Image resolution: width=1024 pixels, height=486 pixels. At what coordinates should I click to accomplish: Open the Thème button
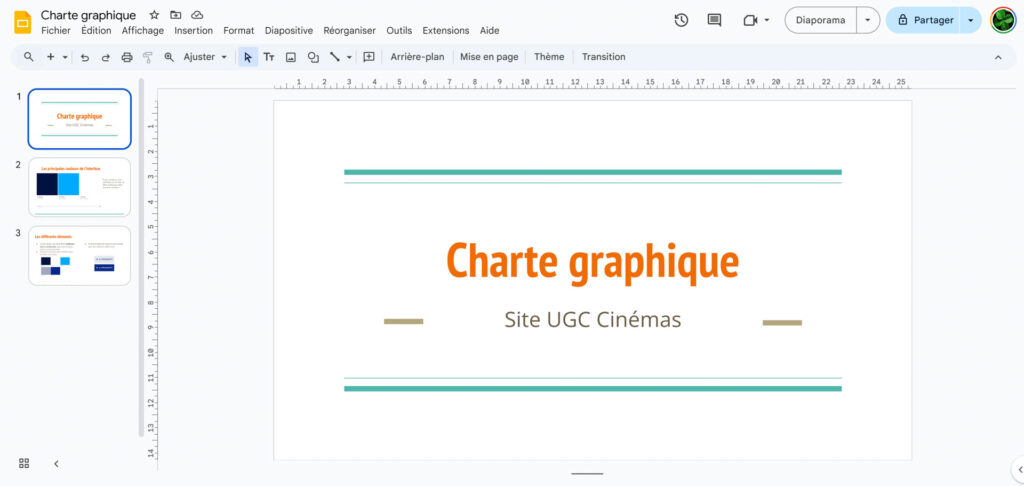pos(549,57)
